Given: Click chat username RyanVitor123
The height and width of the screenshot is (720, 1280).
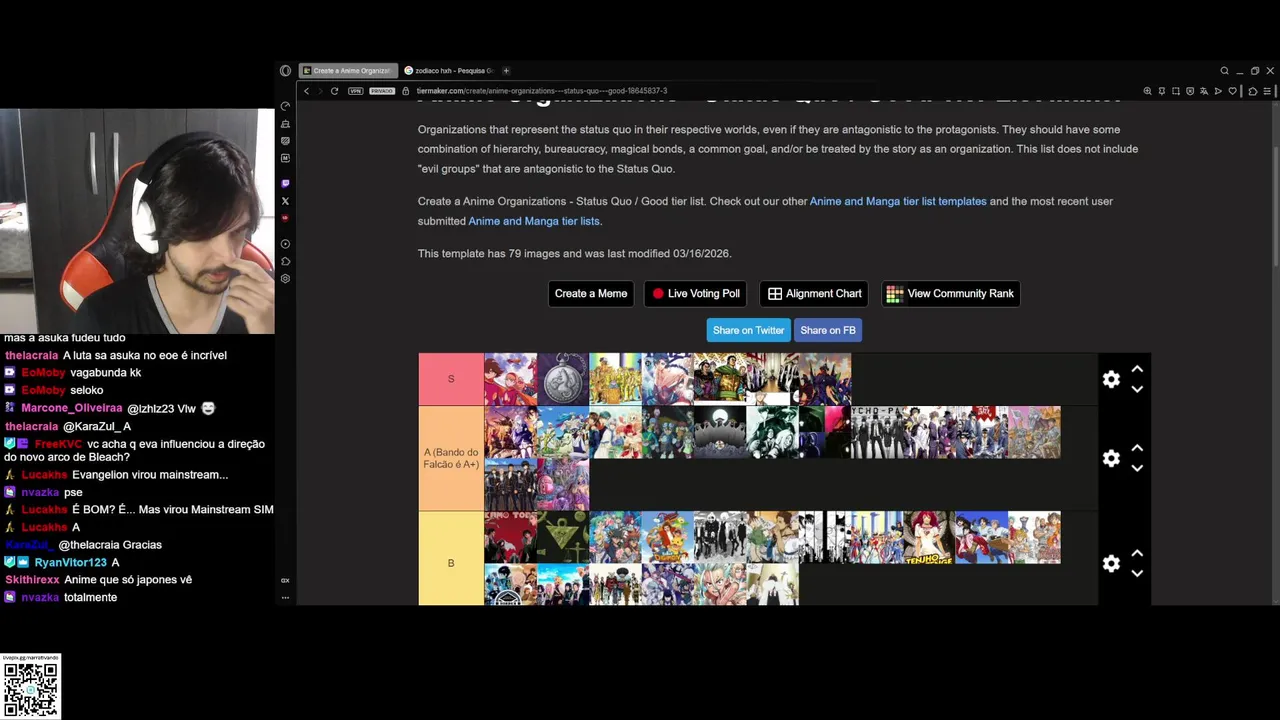Looking at the screenshot, I should click(x=70, y=562).
